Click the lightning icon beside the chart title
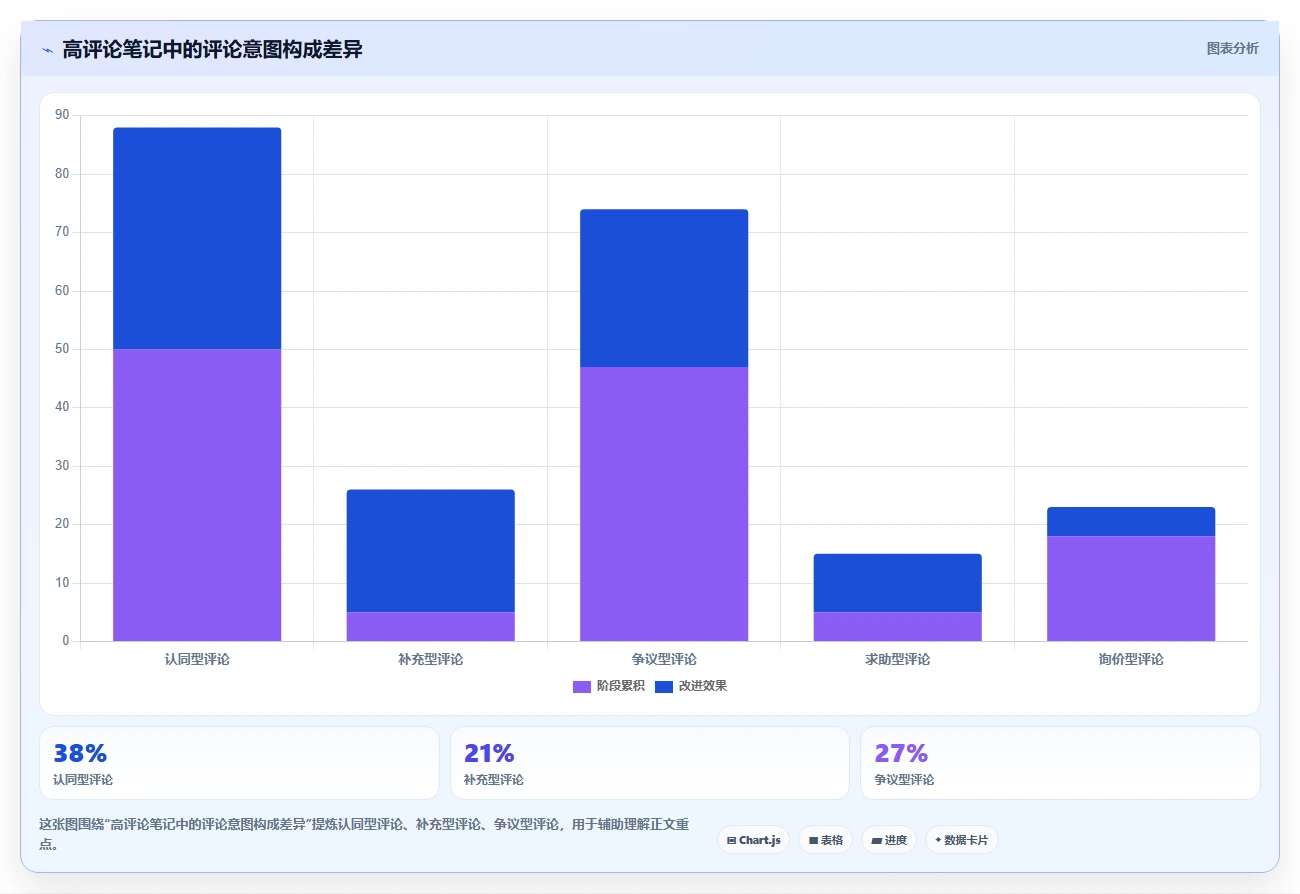 point(47,50)
